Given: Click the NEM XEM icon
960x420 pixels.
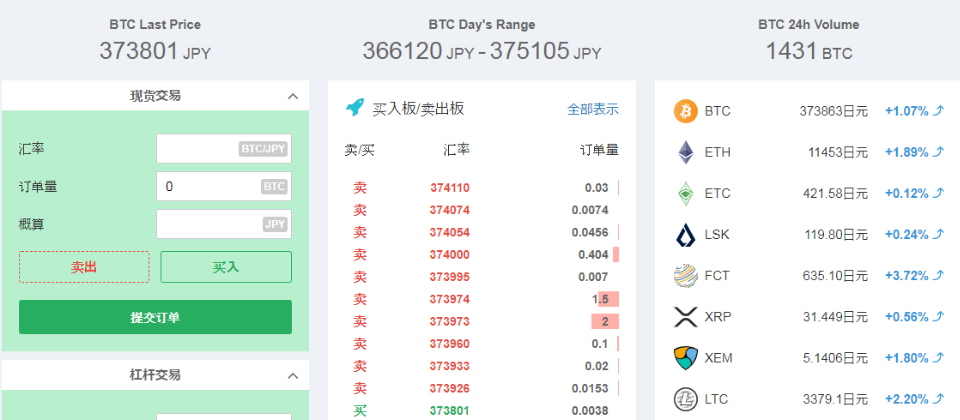Looking at the screenshot, I should pos(686,358).
